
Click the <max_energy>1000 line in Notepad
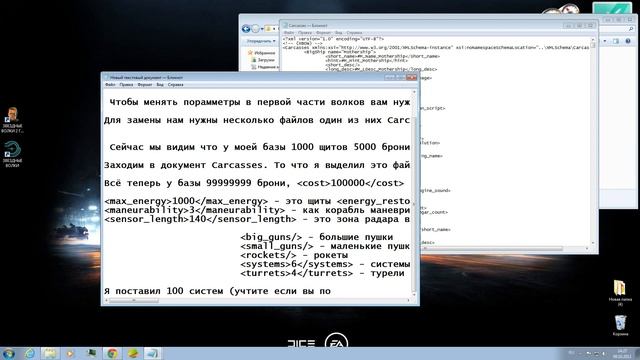click(x=257, y=201)
